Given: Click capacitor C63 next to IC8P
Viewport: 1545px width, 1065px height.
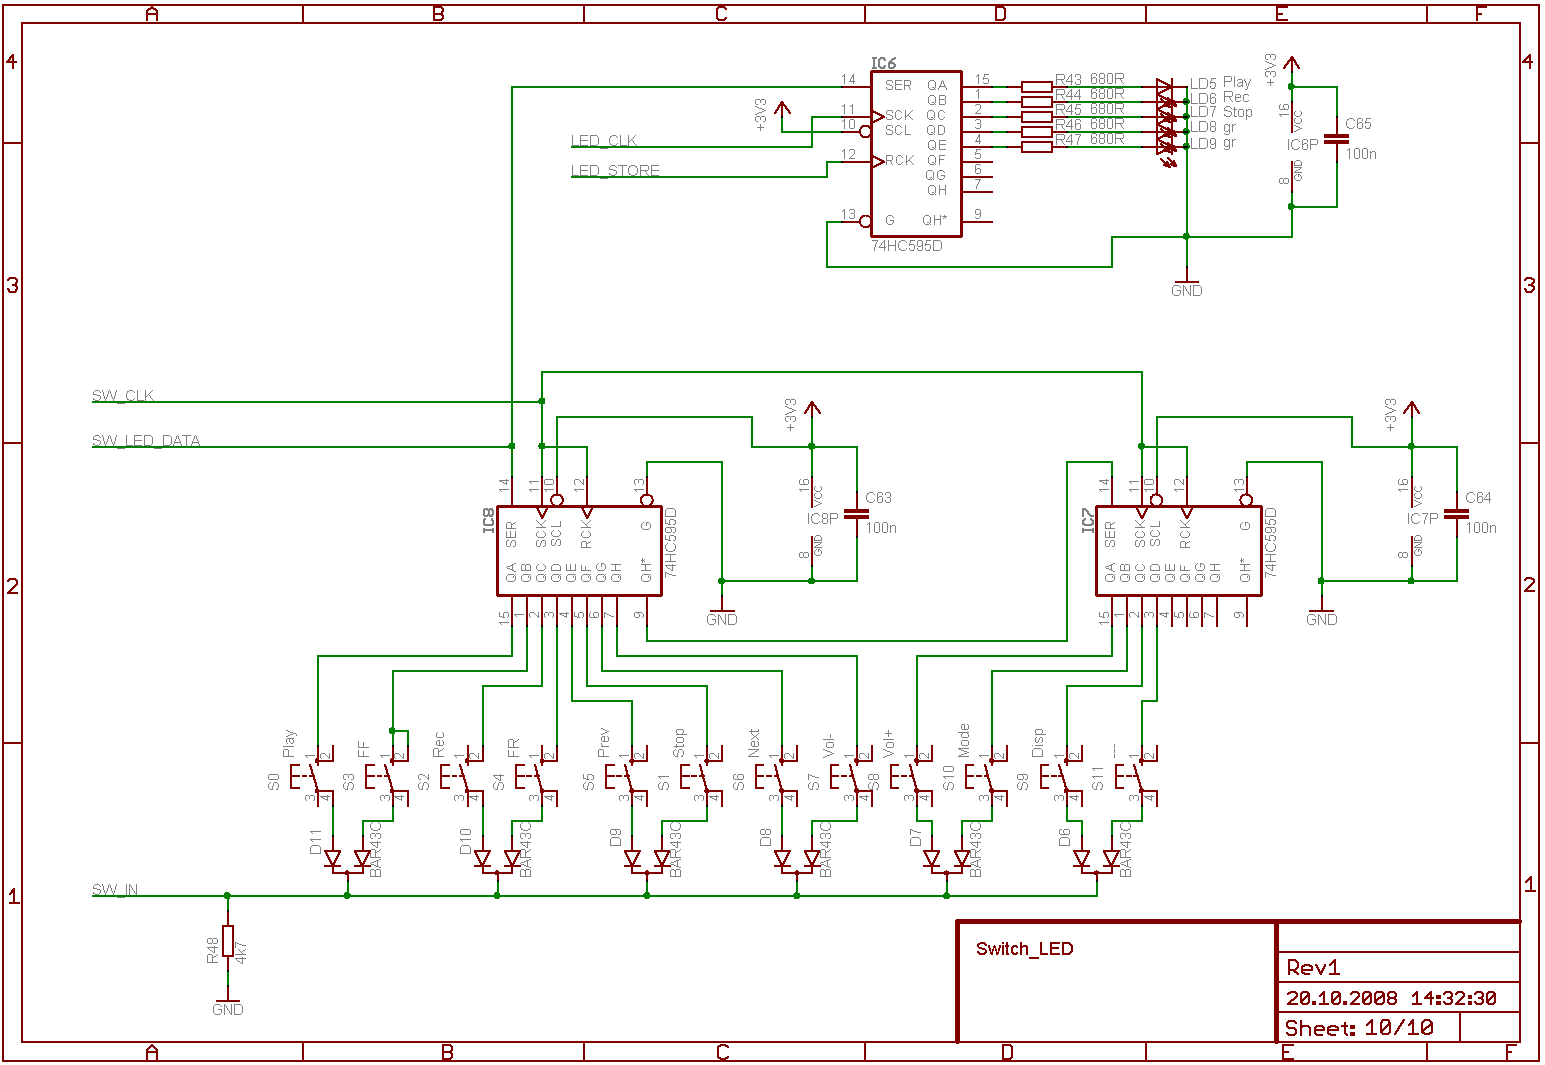Looking at the screenshot, I should click(x=856, y=514).
